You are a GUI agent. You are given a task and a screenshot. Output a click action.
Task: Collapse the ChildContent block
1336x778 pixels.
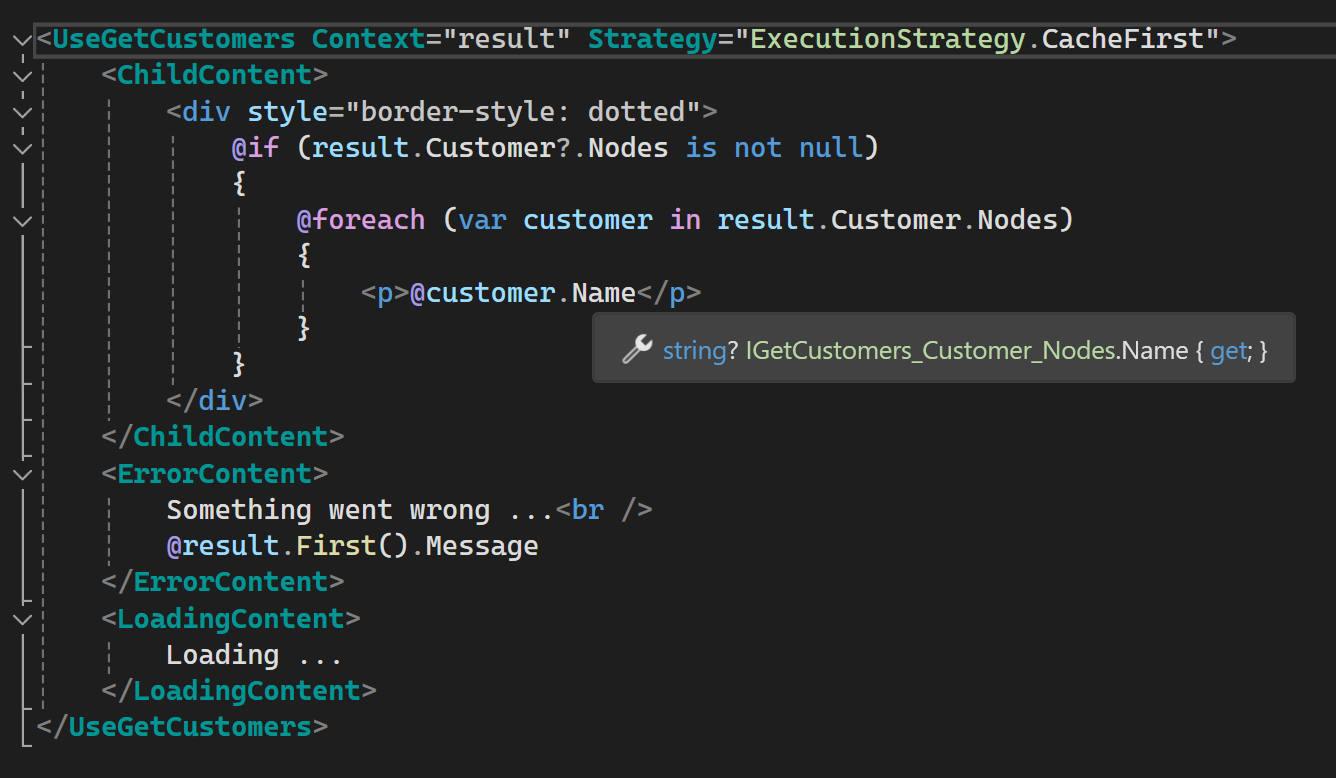(x=23, y=77)
